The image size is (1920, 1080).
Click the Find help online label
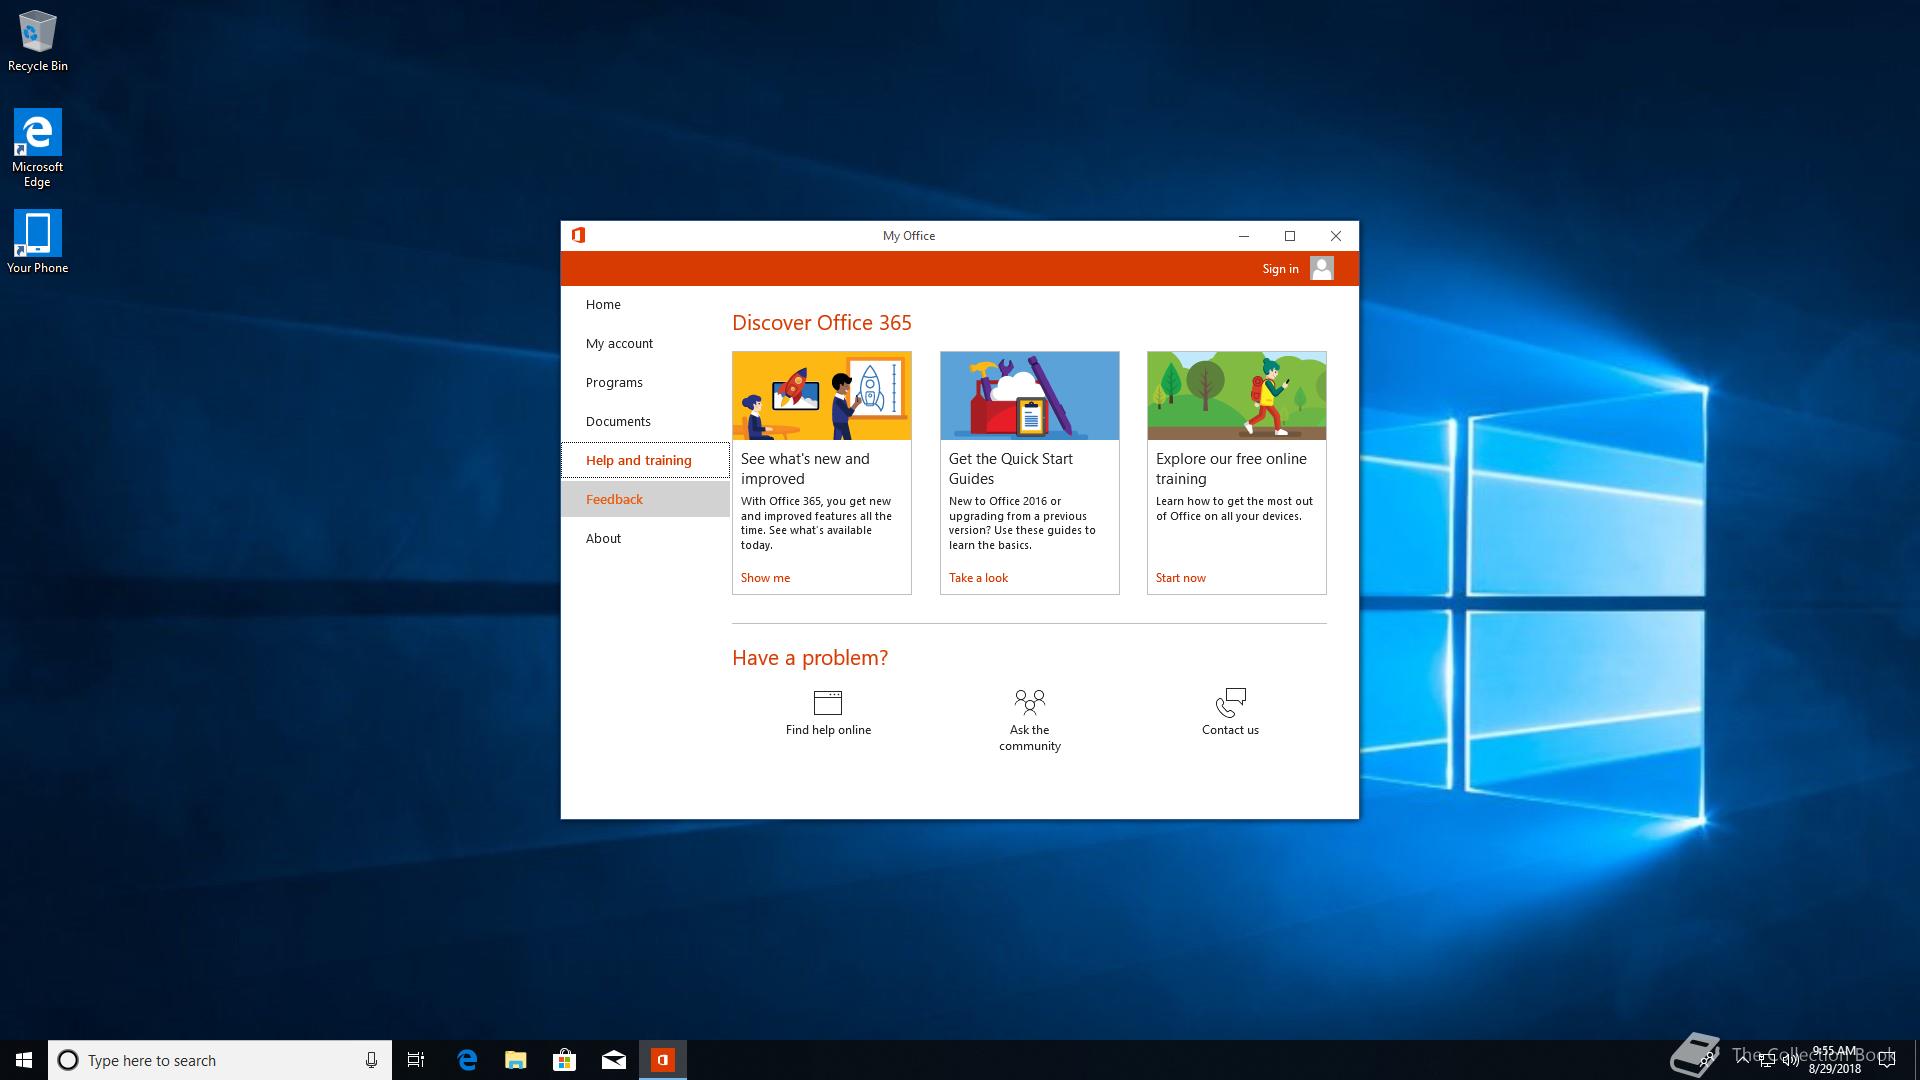828,730
